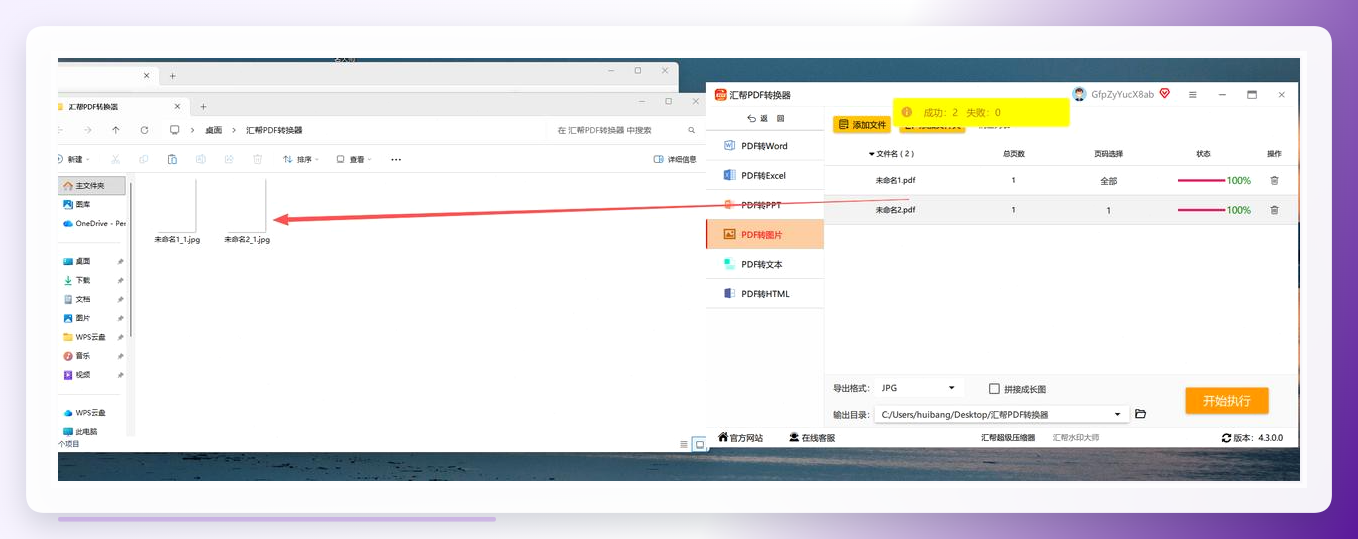1358x539 pixels.
Task: Click the Rename icon in Explorer toolbar
Action: (201, 159)
